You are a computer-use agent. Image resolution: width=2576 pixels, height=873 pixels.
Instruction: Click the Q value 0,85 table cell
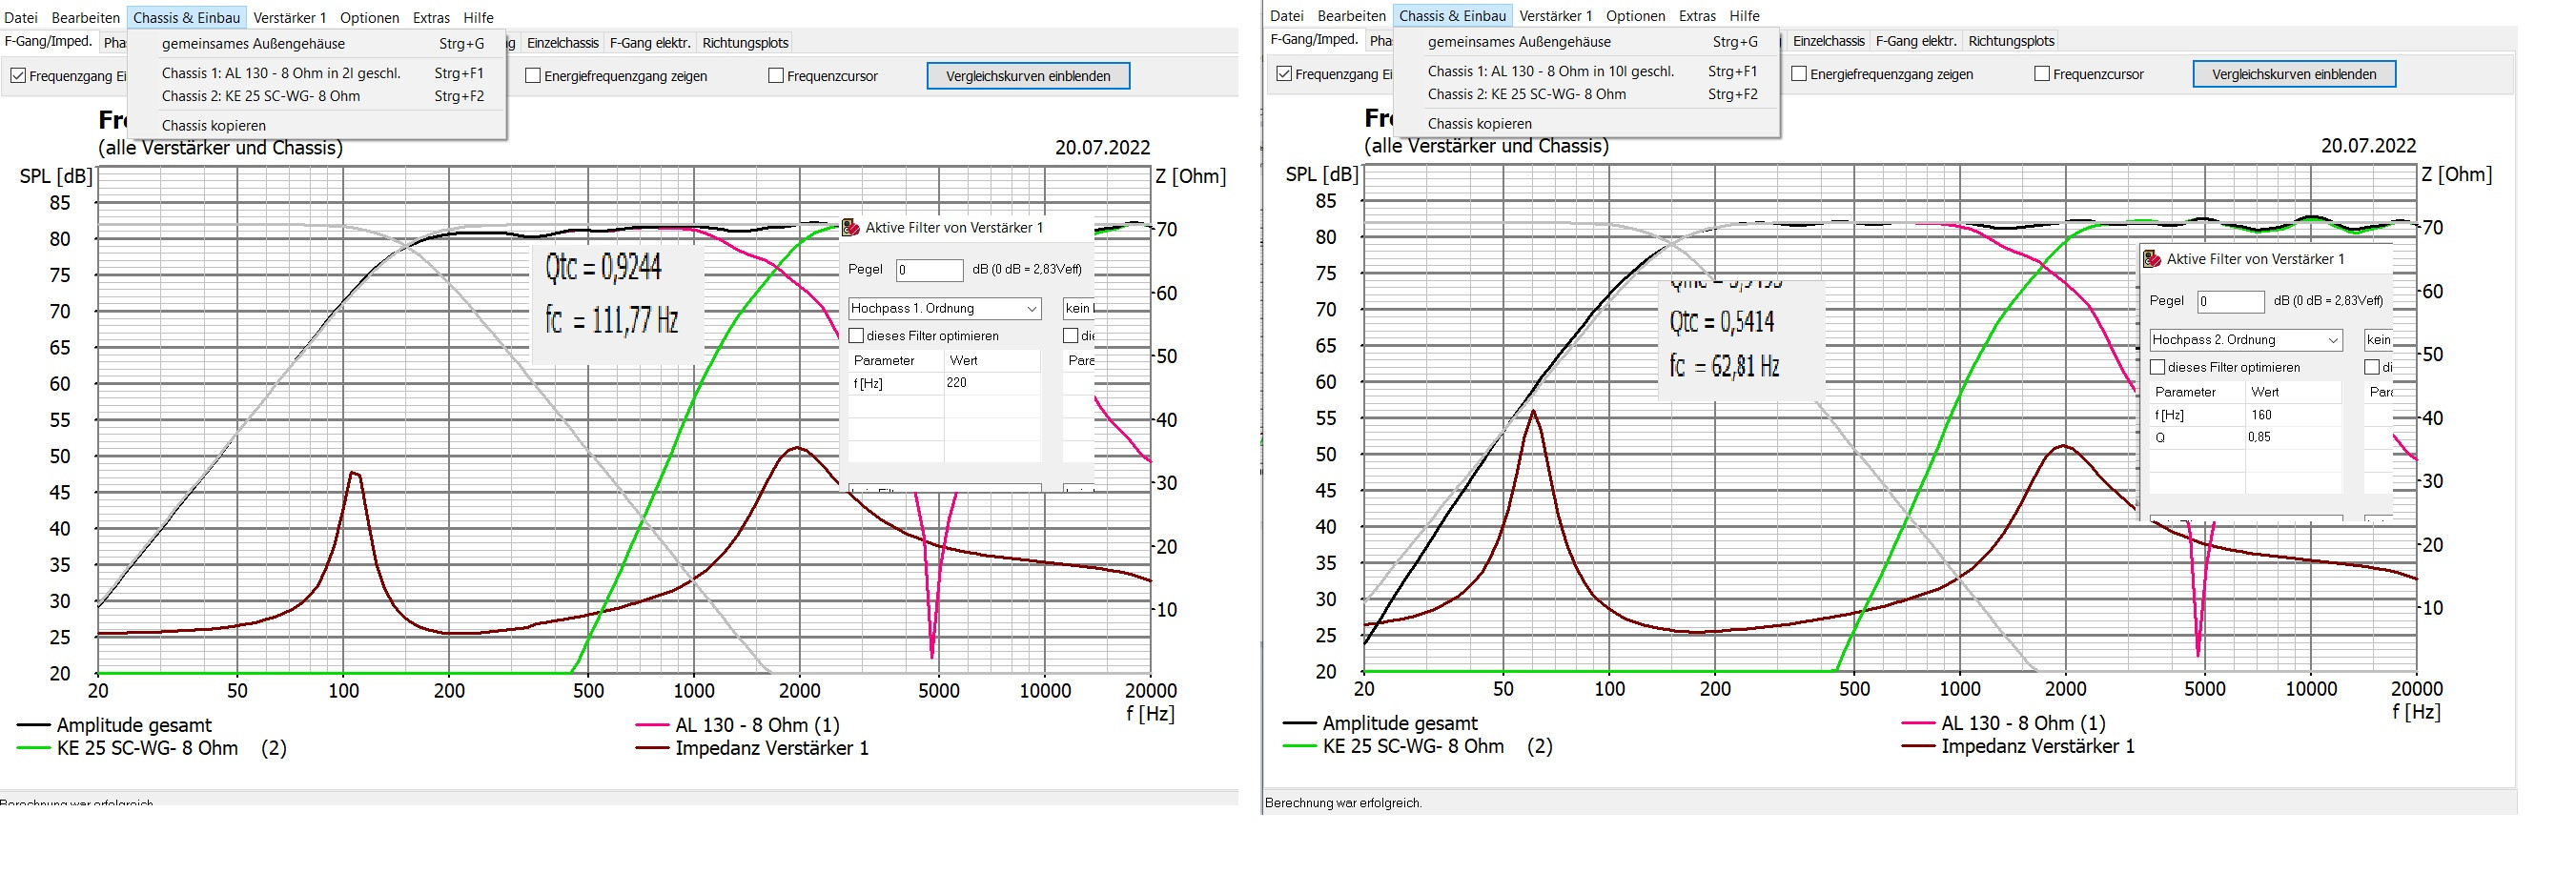pyautogui.click(x=2292, y=437)
